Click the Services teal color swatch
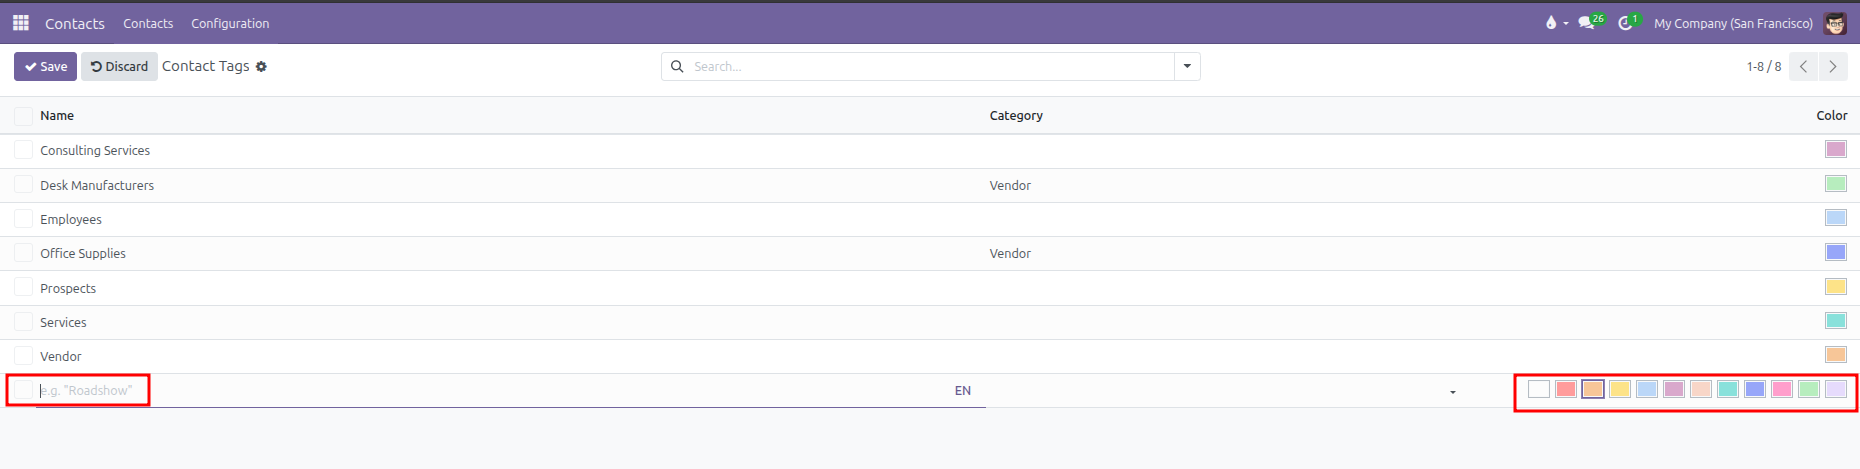Screen dimensions: 1860x469 (1836, 320)
